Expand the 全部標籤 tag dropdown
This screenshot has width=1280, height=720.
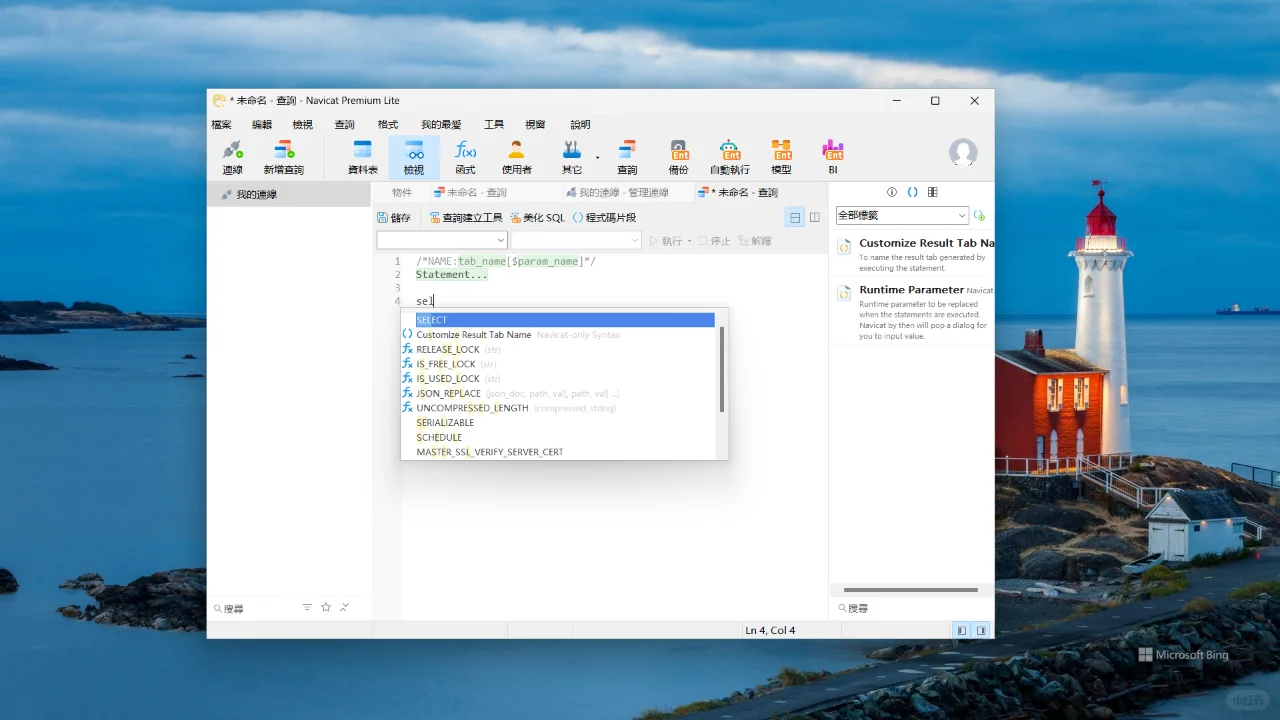902,215
